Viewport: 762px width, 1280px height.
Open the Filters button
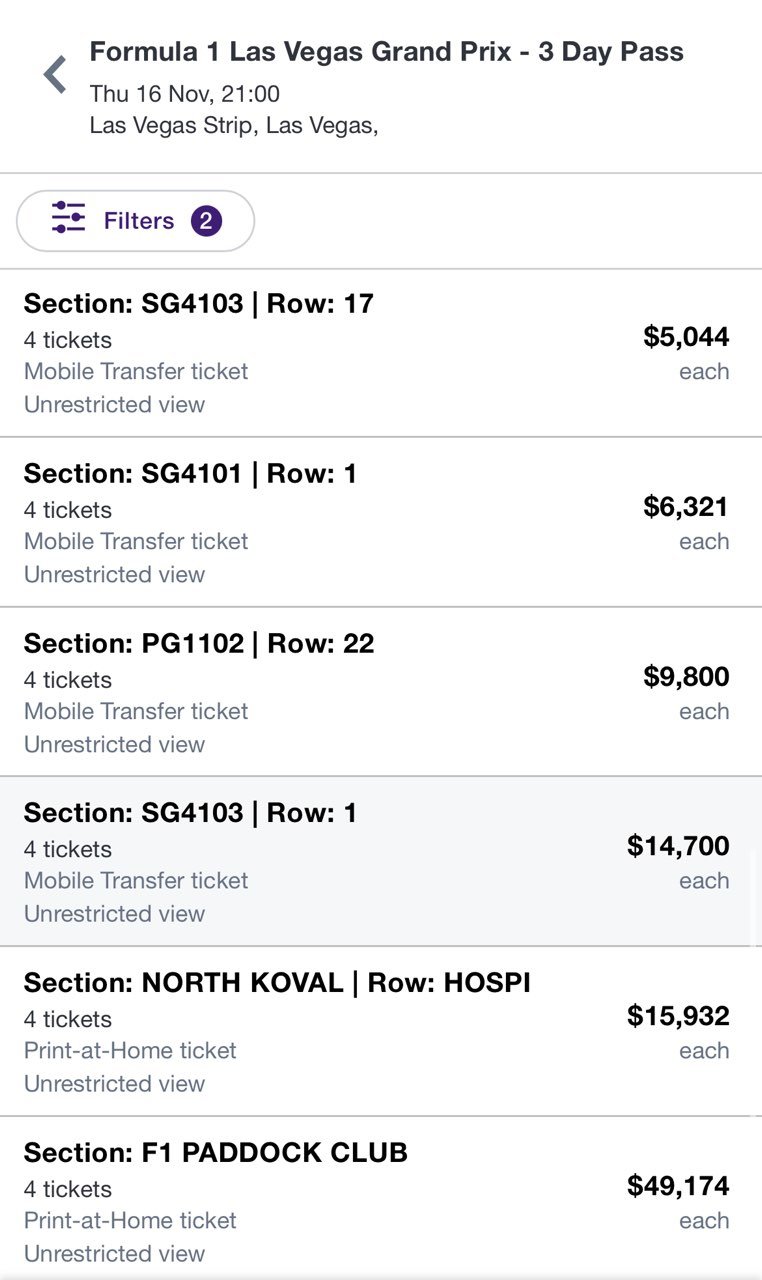(x=136, y=221)
